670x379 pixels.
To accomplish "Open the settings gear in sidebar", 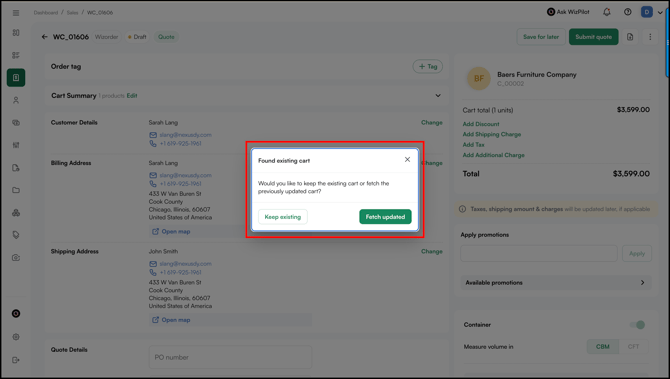I will click(x=16, y=337).
